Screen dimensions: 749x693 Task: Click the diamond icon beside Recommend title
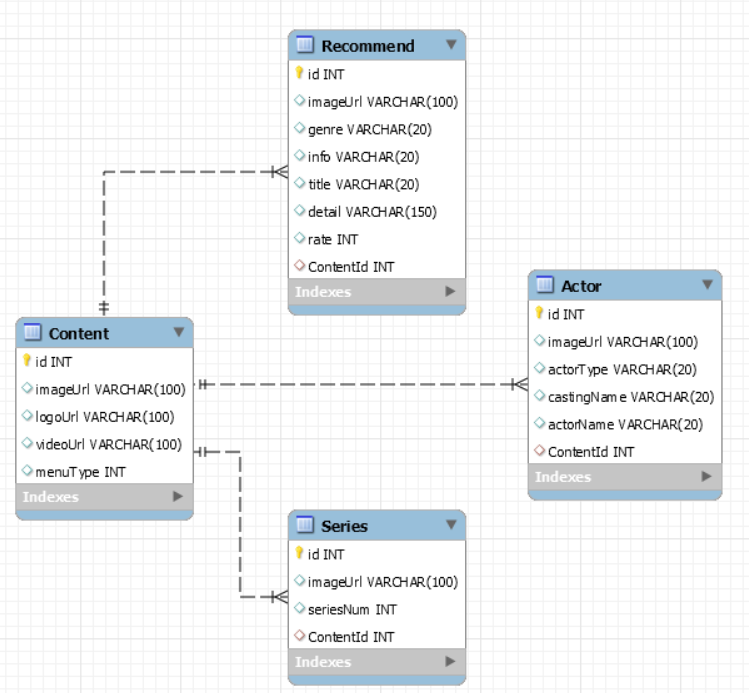[300, 183]
